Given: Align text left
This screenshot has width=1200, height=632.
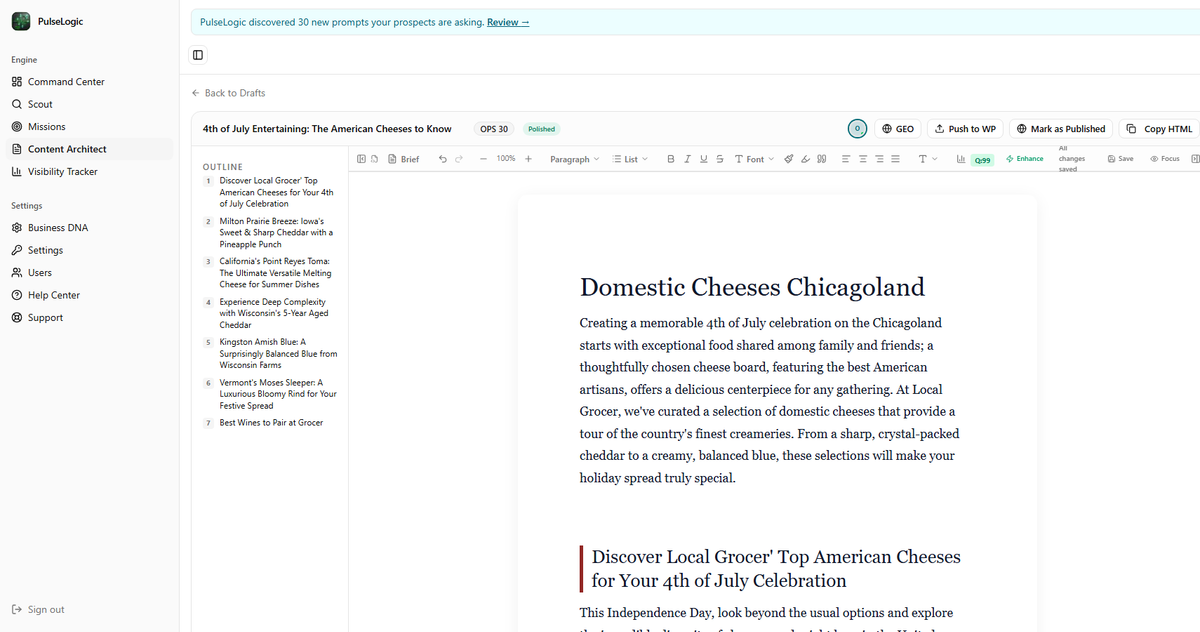Looking at the screenshot, I should click(x=846, y=159).
